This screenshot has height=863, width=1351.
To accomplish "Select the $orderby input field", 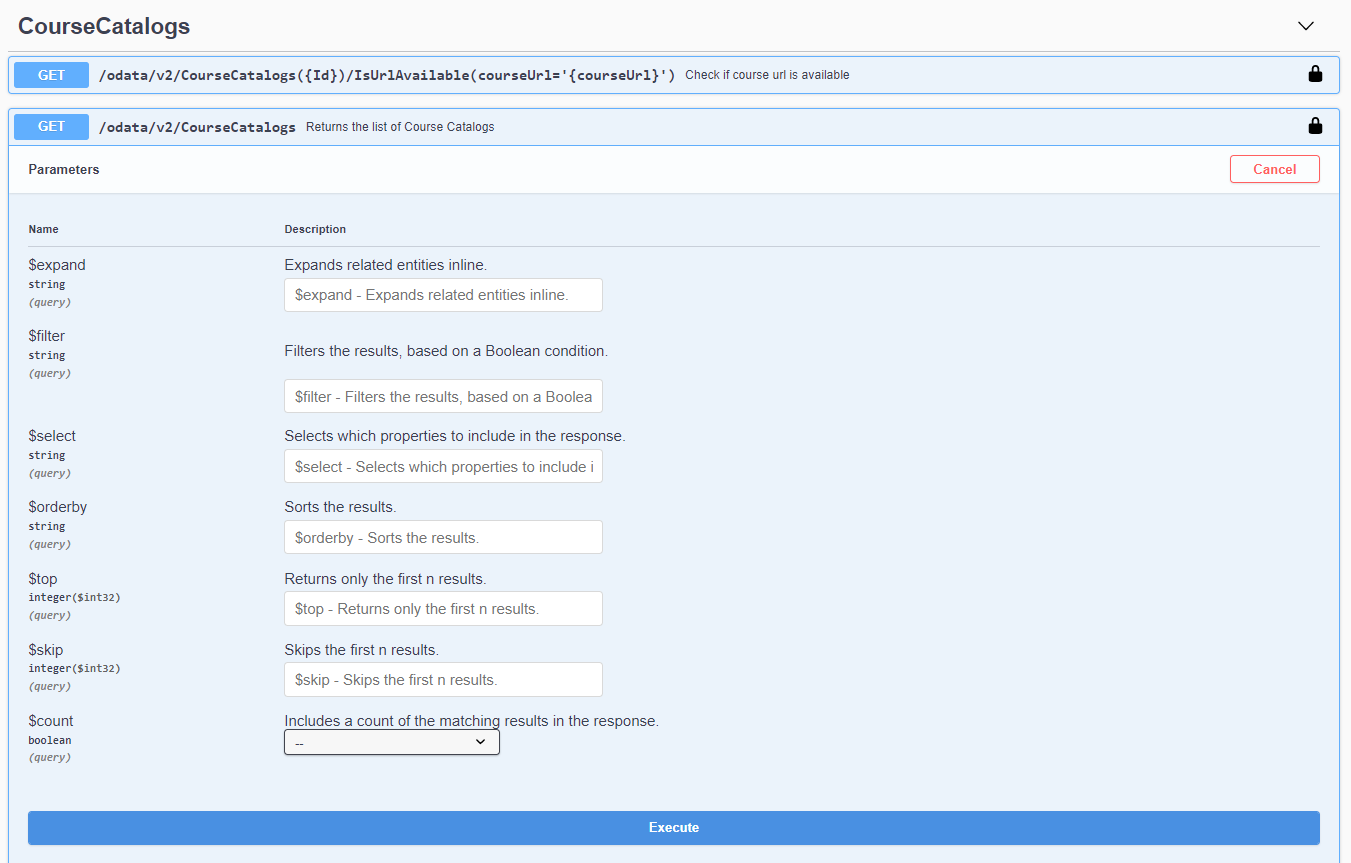I will [443, 537].
